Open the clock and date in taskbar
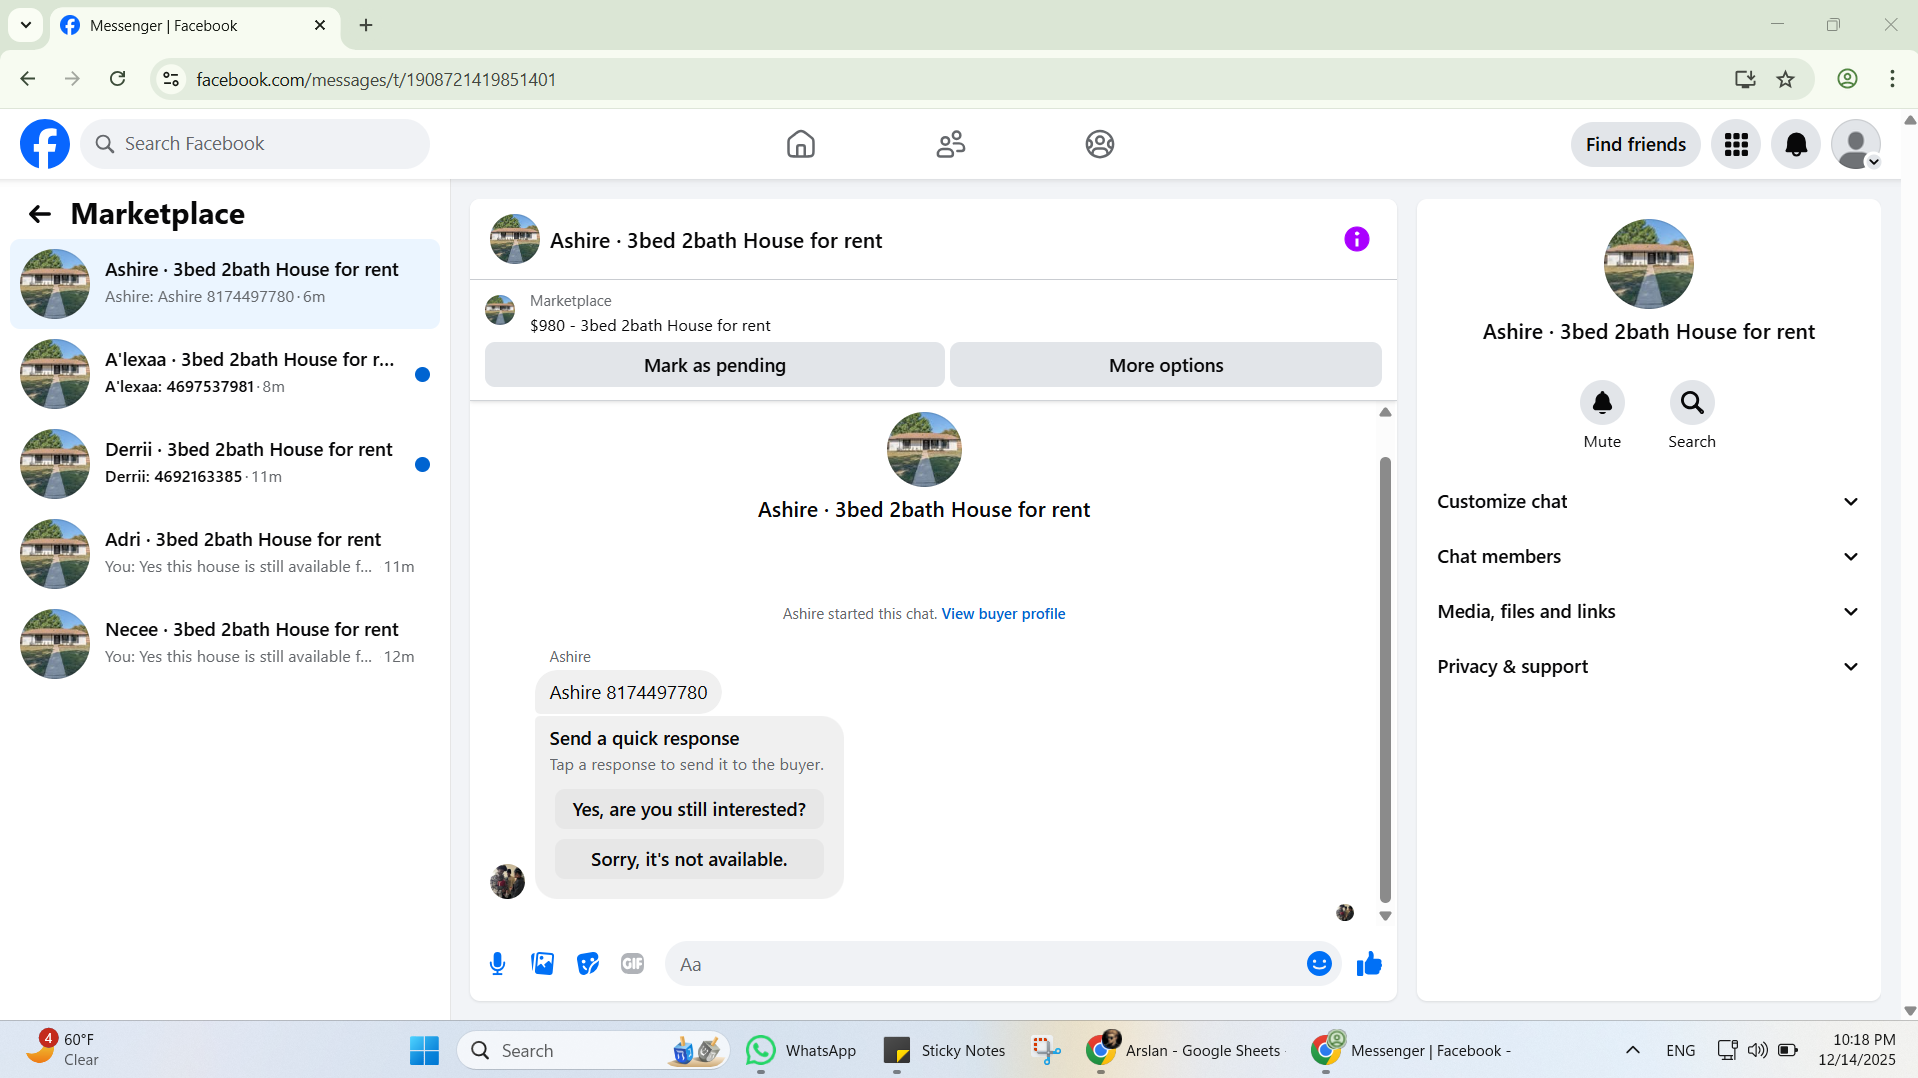Viewport: 1918px width, 1078px height. tap(1857, 1050)
